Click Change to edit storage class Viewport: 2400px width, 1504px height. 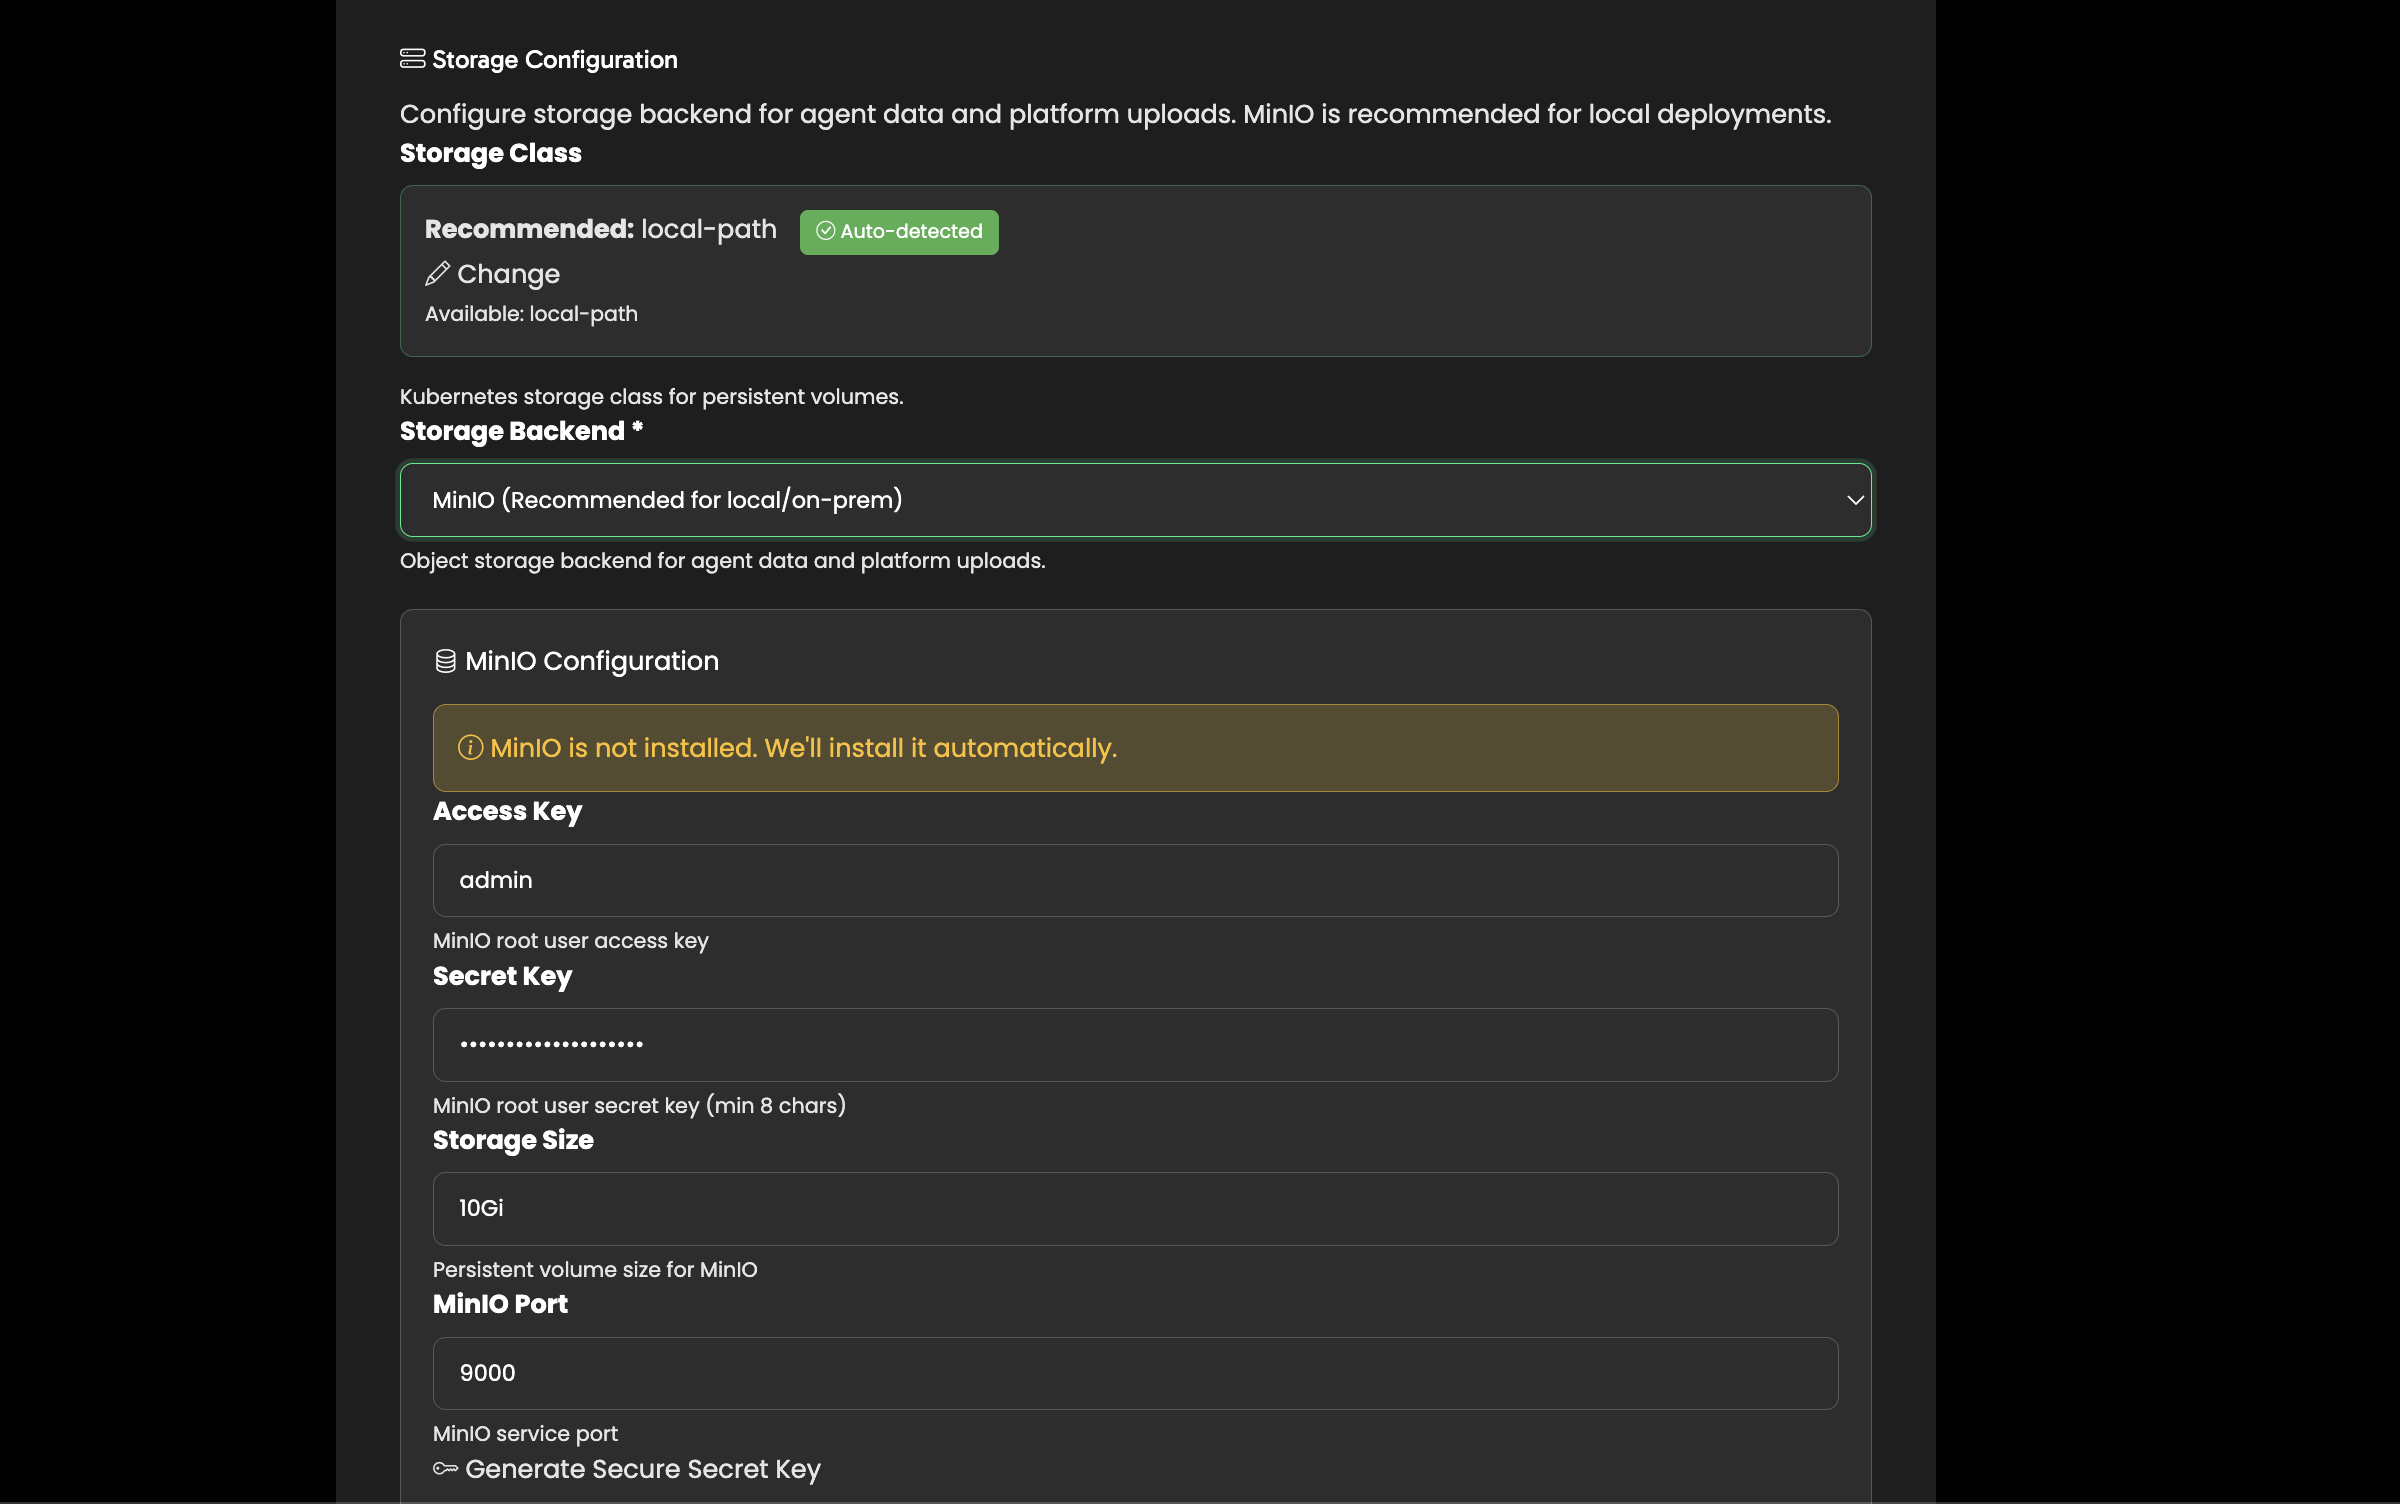point(508,274)
